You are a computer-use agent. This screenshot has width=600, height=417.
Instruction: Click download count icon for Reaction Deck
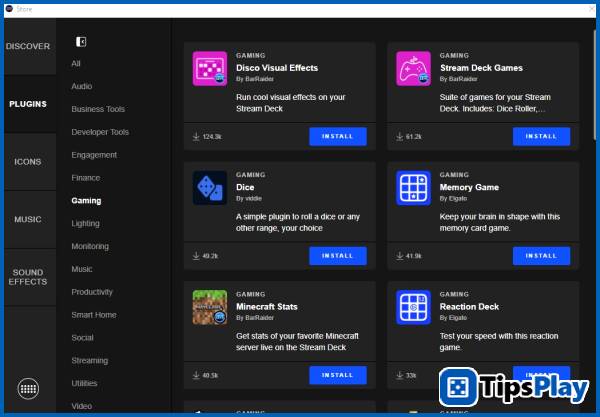pos(399,375)
